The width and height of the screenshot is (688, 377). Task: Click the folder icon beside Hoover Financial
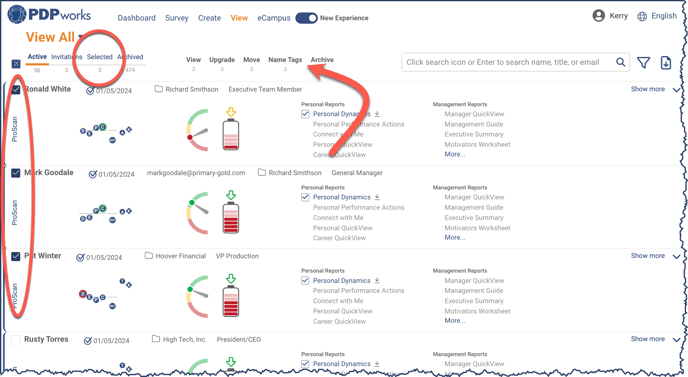[x=149, y=256]
